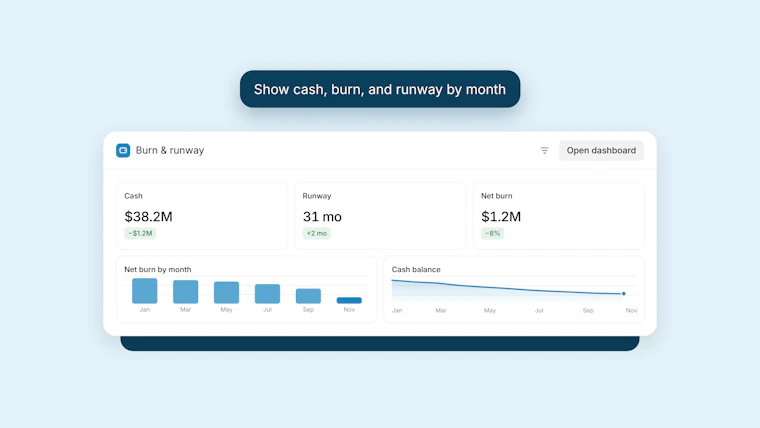Screen dimensions: 760x428
Task: Click the prompt bubble Show cash, burn, and runway
Action: click(380, 89)
